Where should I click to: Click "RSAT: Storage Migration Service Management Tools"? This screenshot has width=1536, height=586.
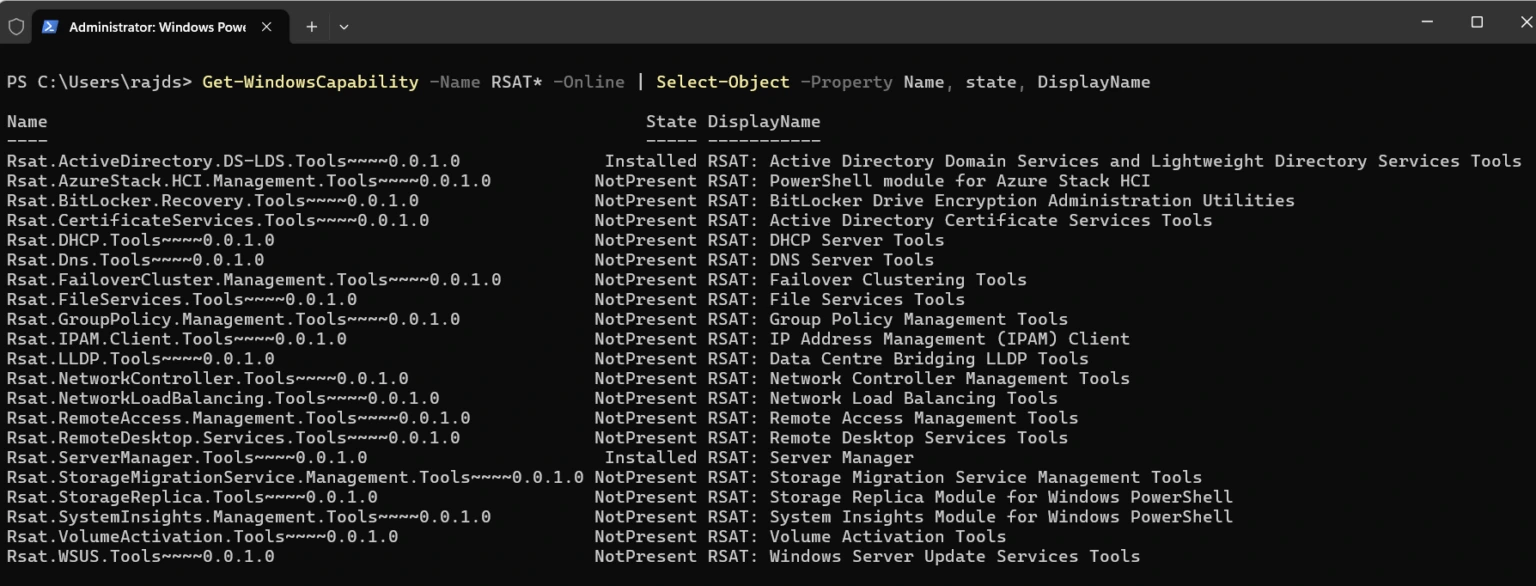coord(955,477)
